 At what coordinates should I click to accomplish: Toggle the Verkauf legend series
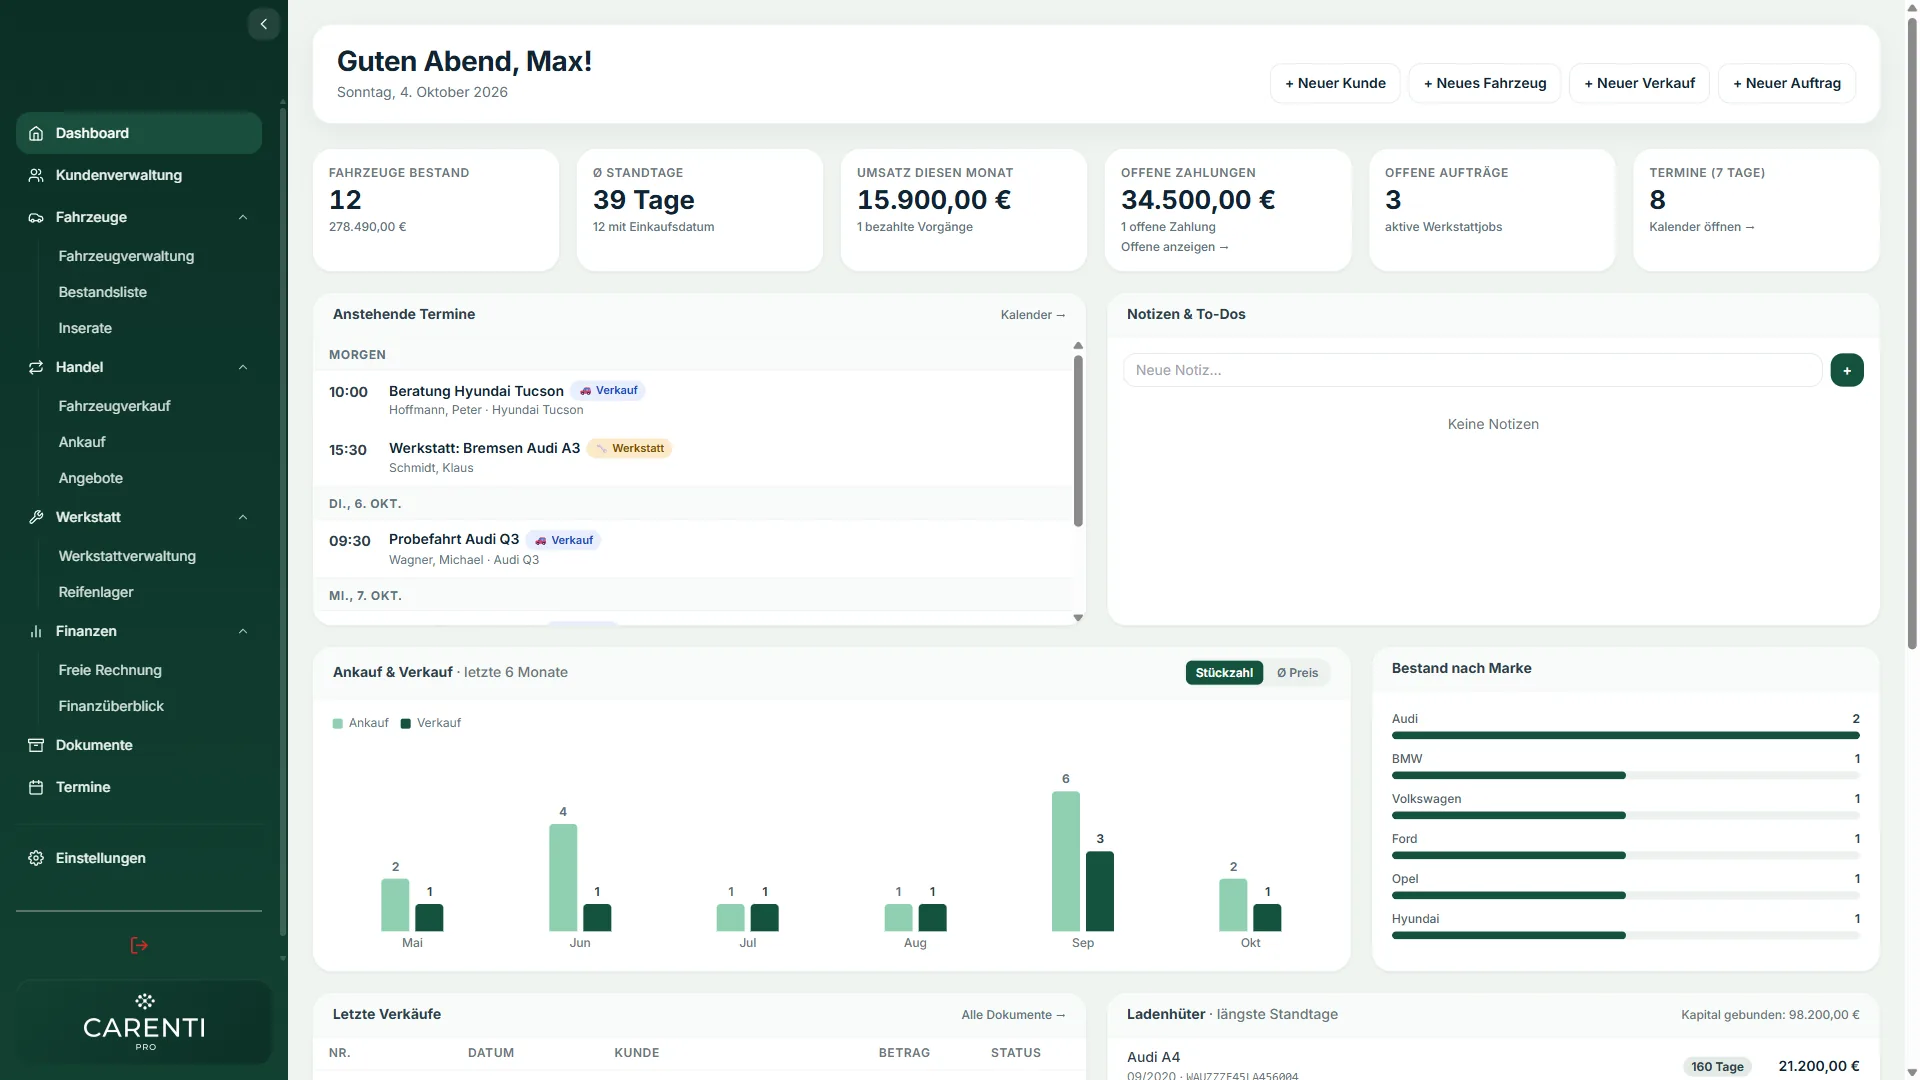pyautogui.click(x=431, y=723)
